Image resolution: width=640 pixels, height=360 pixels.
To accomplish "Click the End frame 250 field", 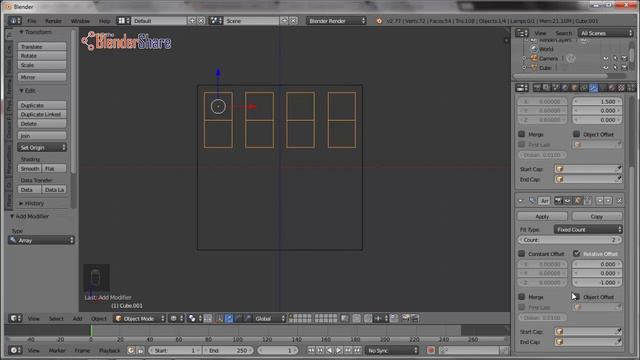I will 228,350.
